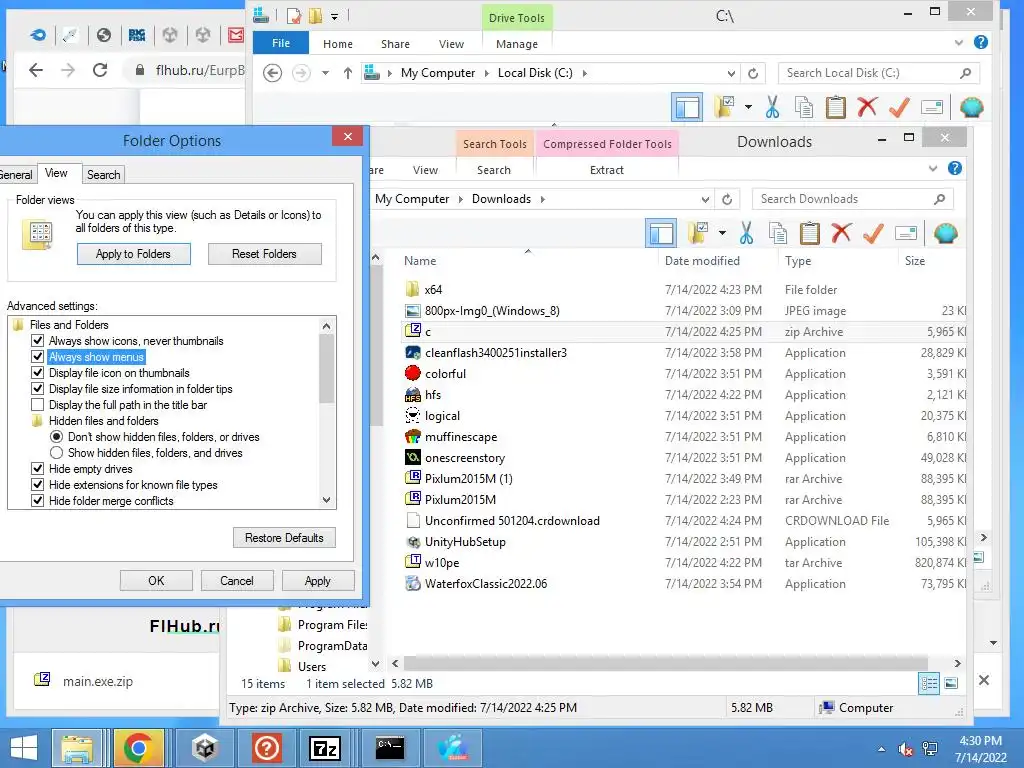Screen dimensions: 1024x768
Task: Click orange checkmark icon in C:\ window
Action: [899, 107]
